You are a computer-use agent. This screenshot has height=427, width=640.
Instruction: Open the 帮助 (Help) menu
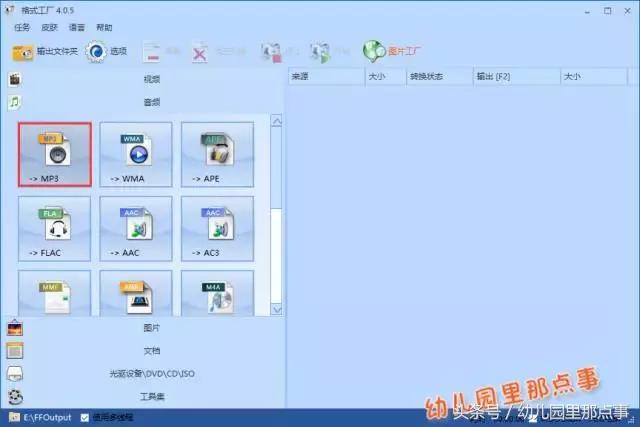pos(104,27)
